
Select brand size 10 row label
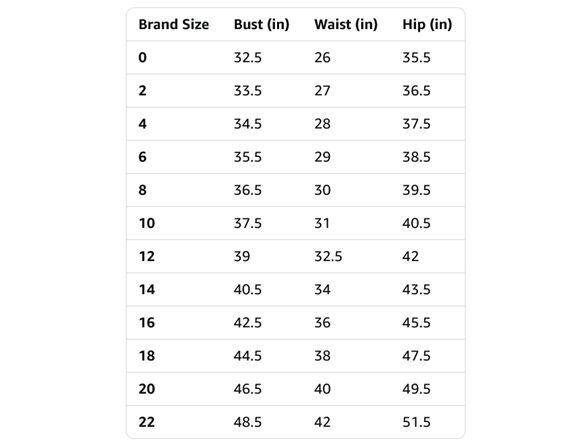[x=147, y=223]
